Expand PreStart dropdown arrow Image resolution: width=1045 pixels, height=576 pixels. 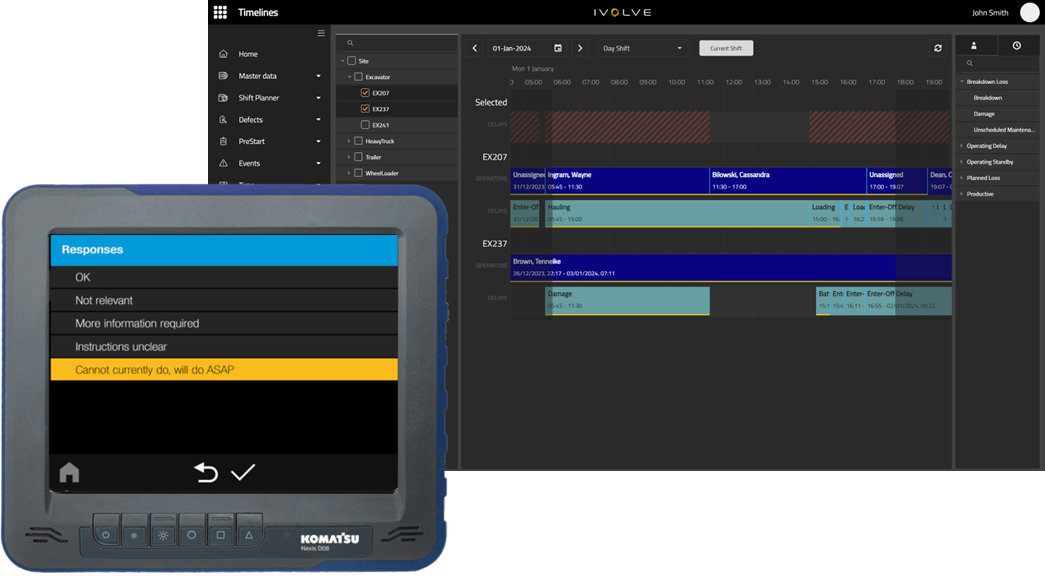[x=319, y=141]
